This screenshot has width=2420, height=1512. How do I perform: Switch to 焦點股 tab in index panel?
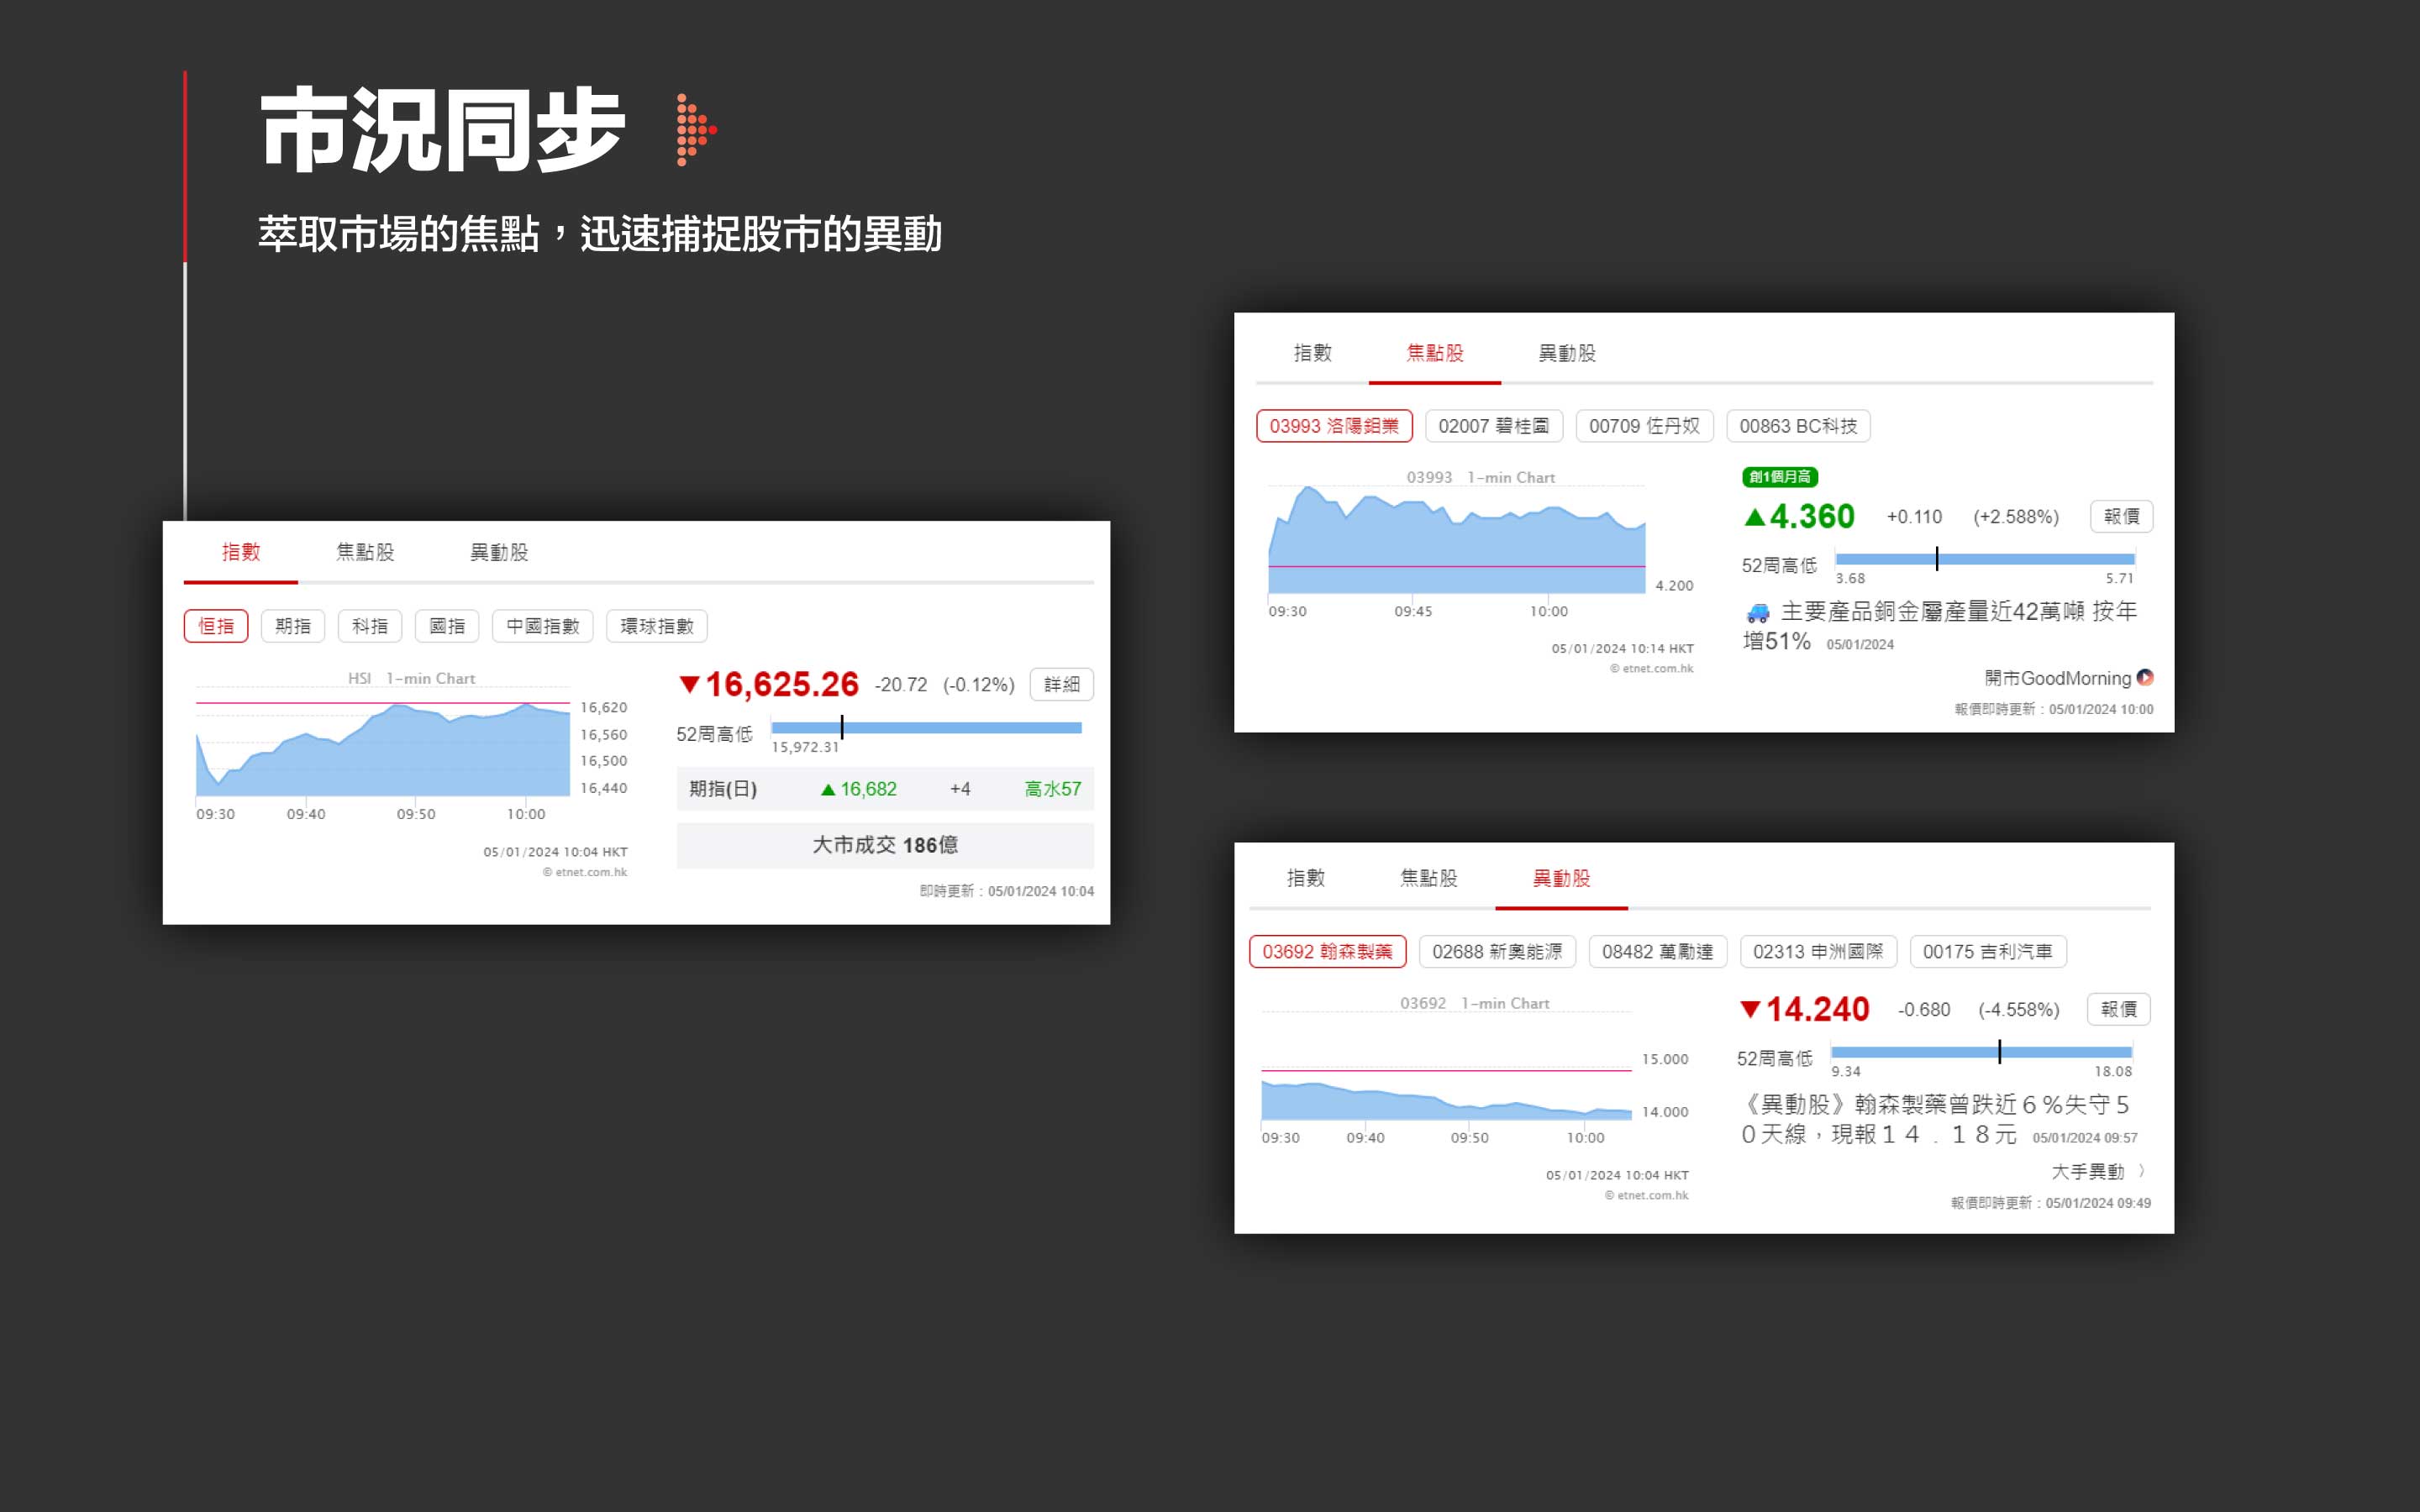point(365,552)
